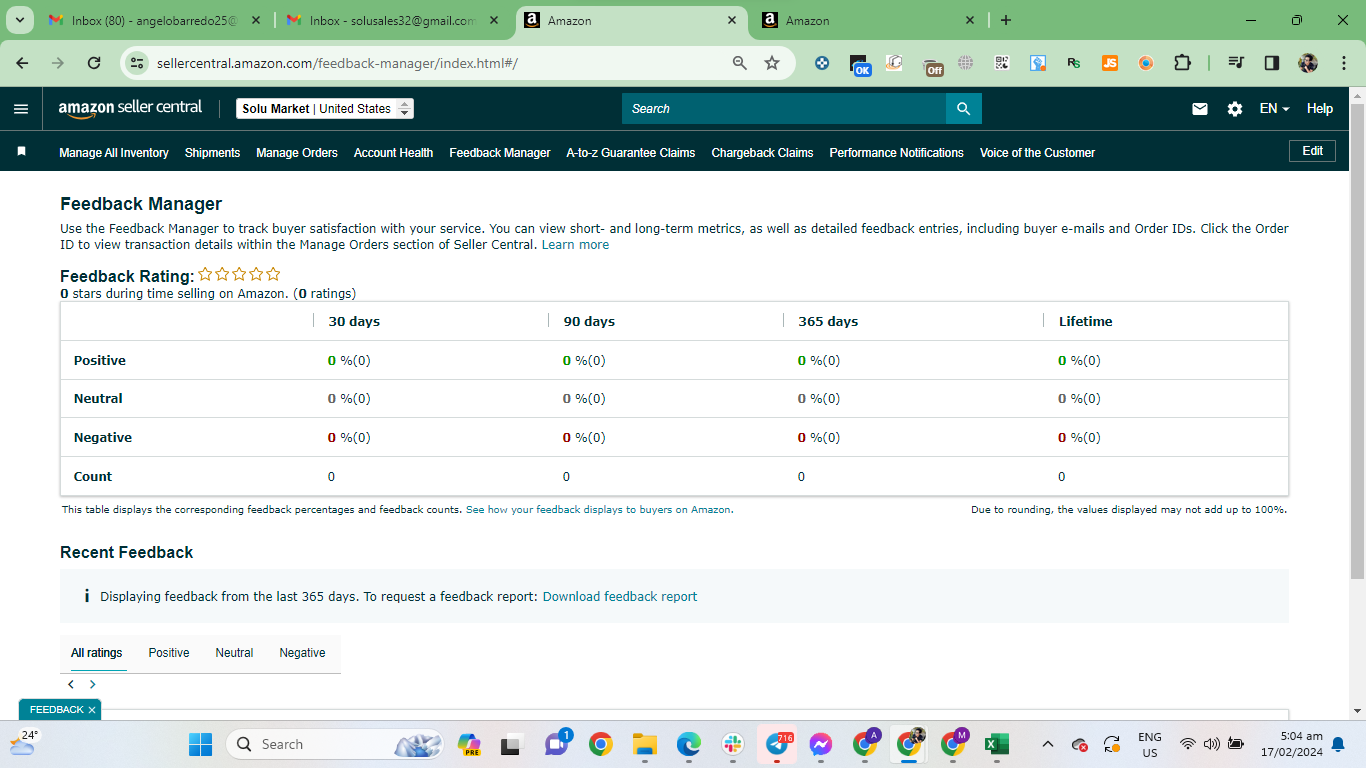Viewport: 1366px width, 768px height.
Task: Open A-to-z Guarantee Claims
Action: [x=631, y=153]
